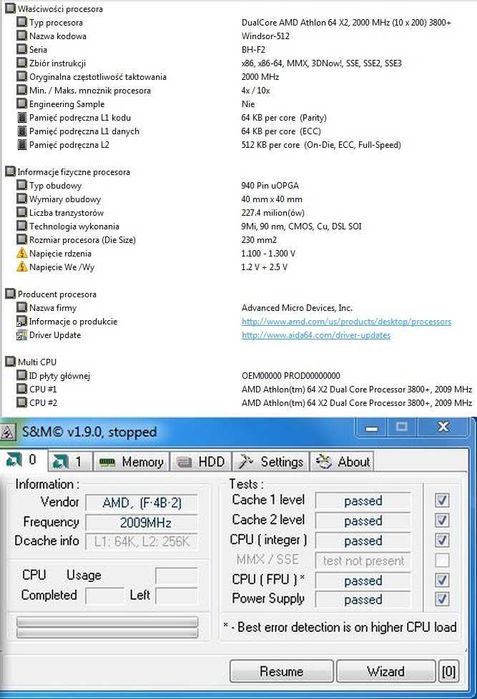Open the Settings tab

coord(270,461)
